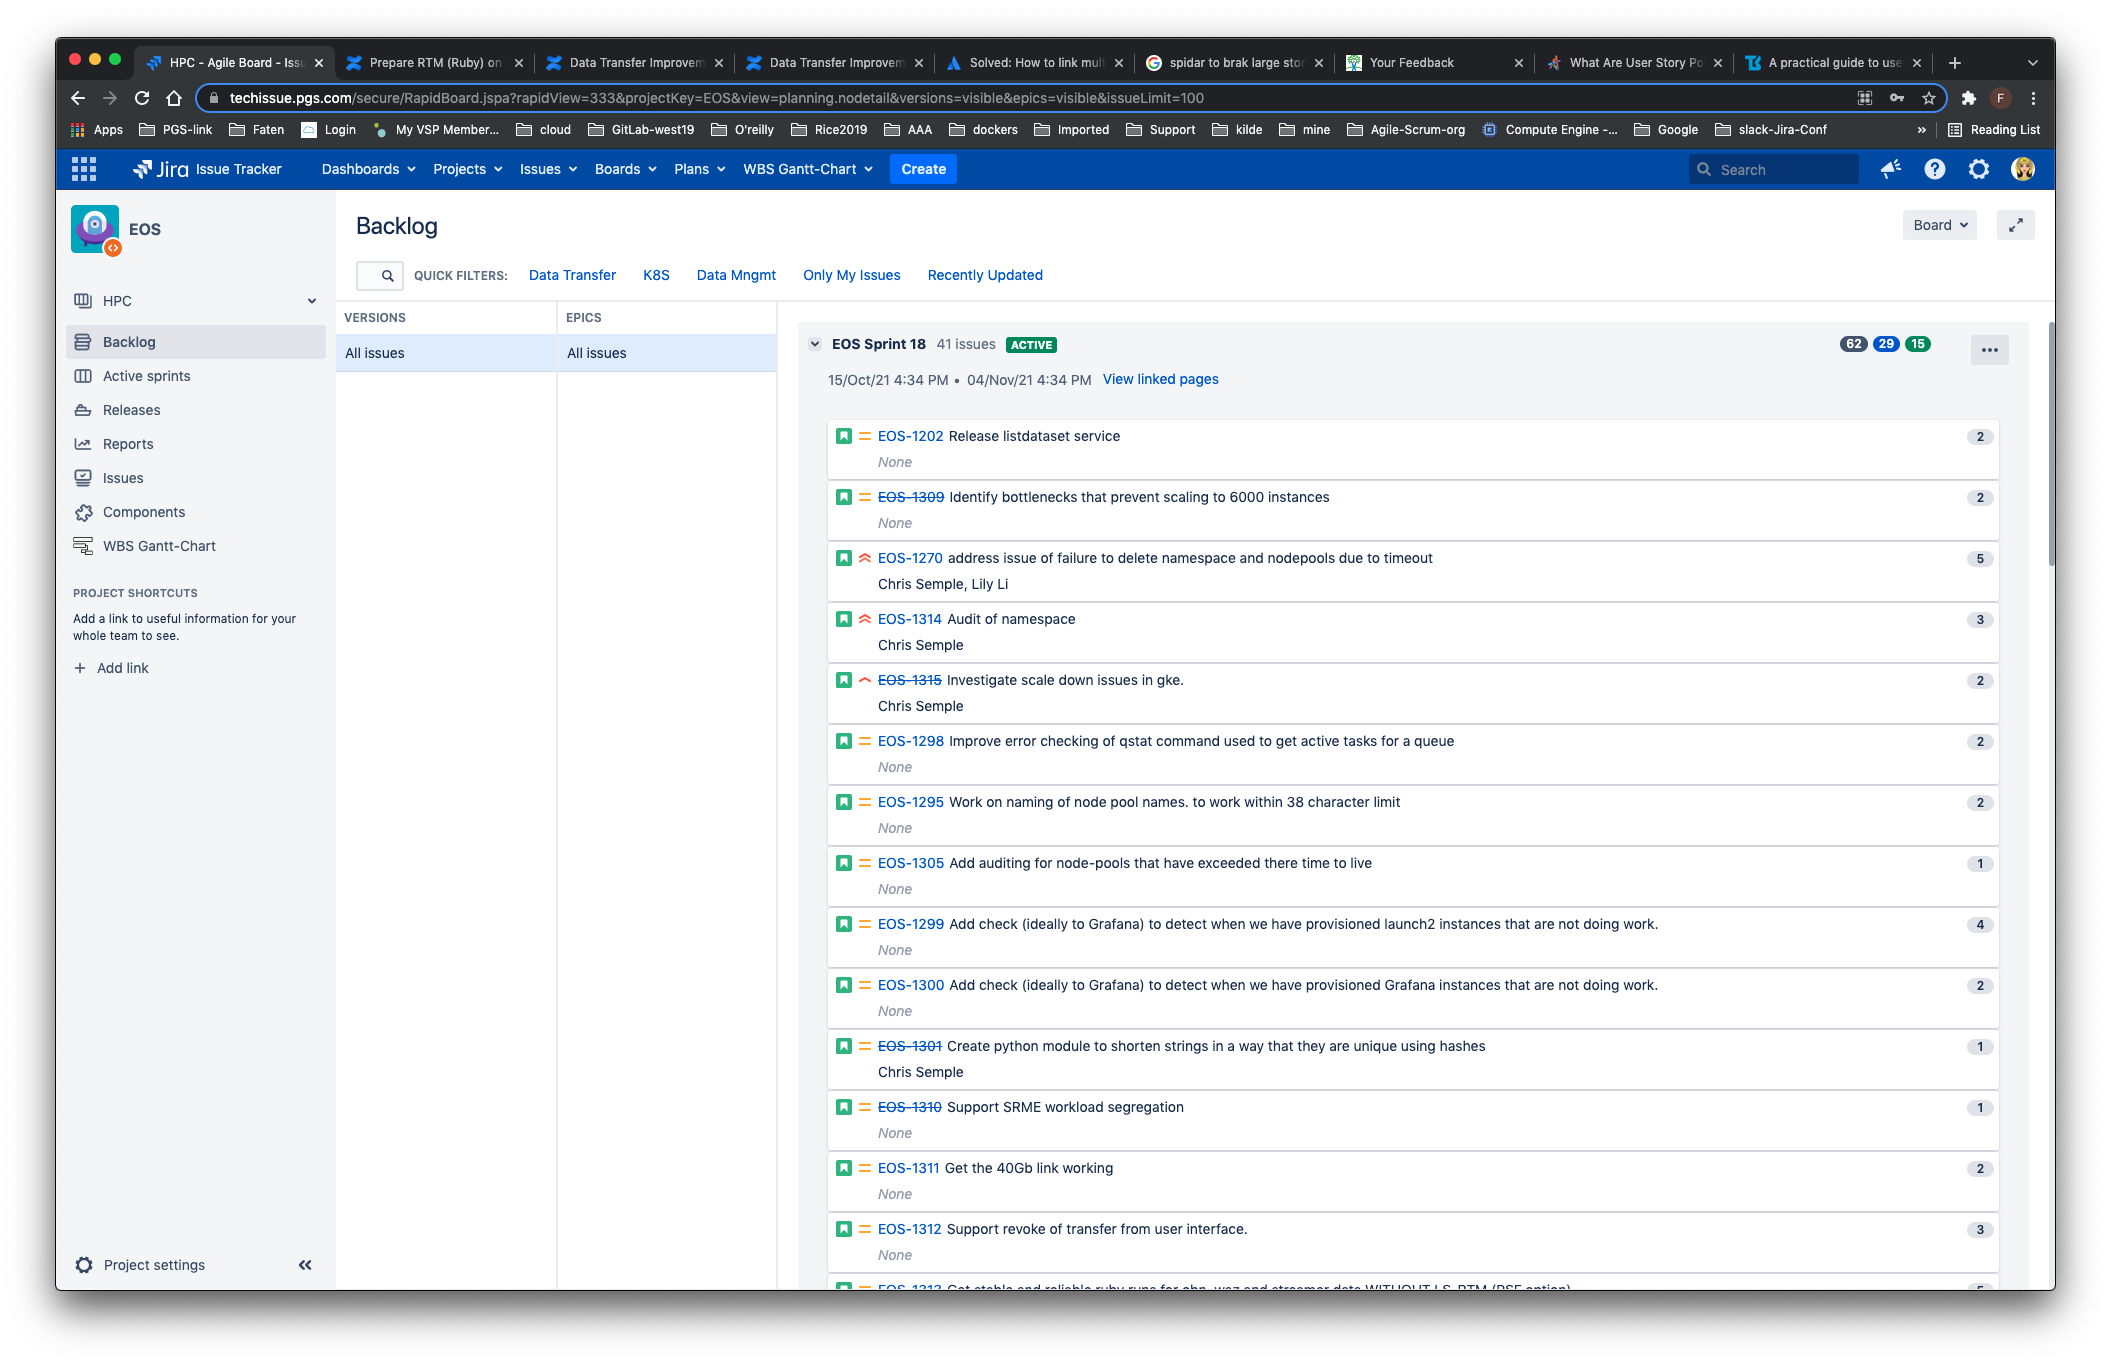Enter board fullscreen with the expand icon
Screen dimensions: 2111x1364
2015,225
